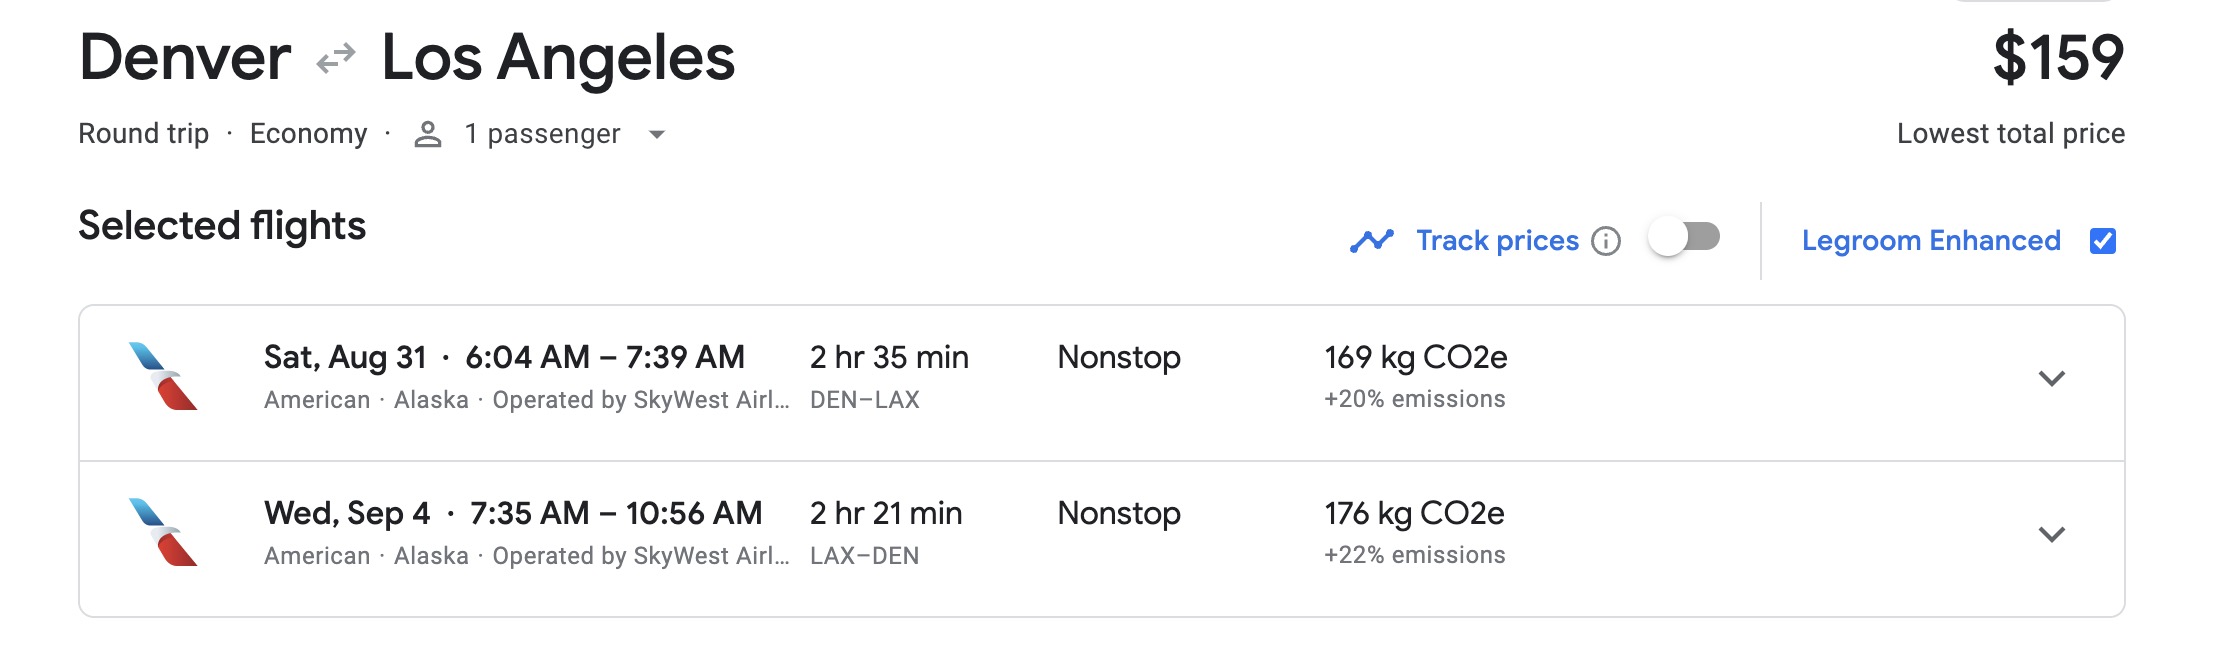Click the Round trip option
The image size is (2216, 658).
145,133
